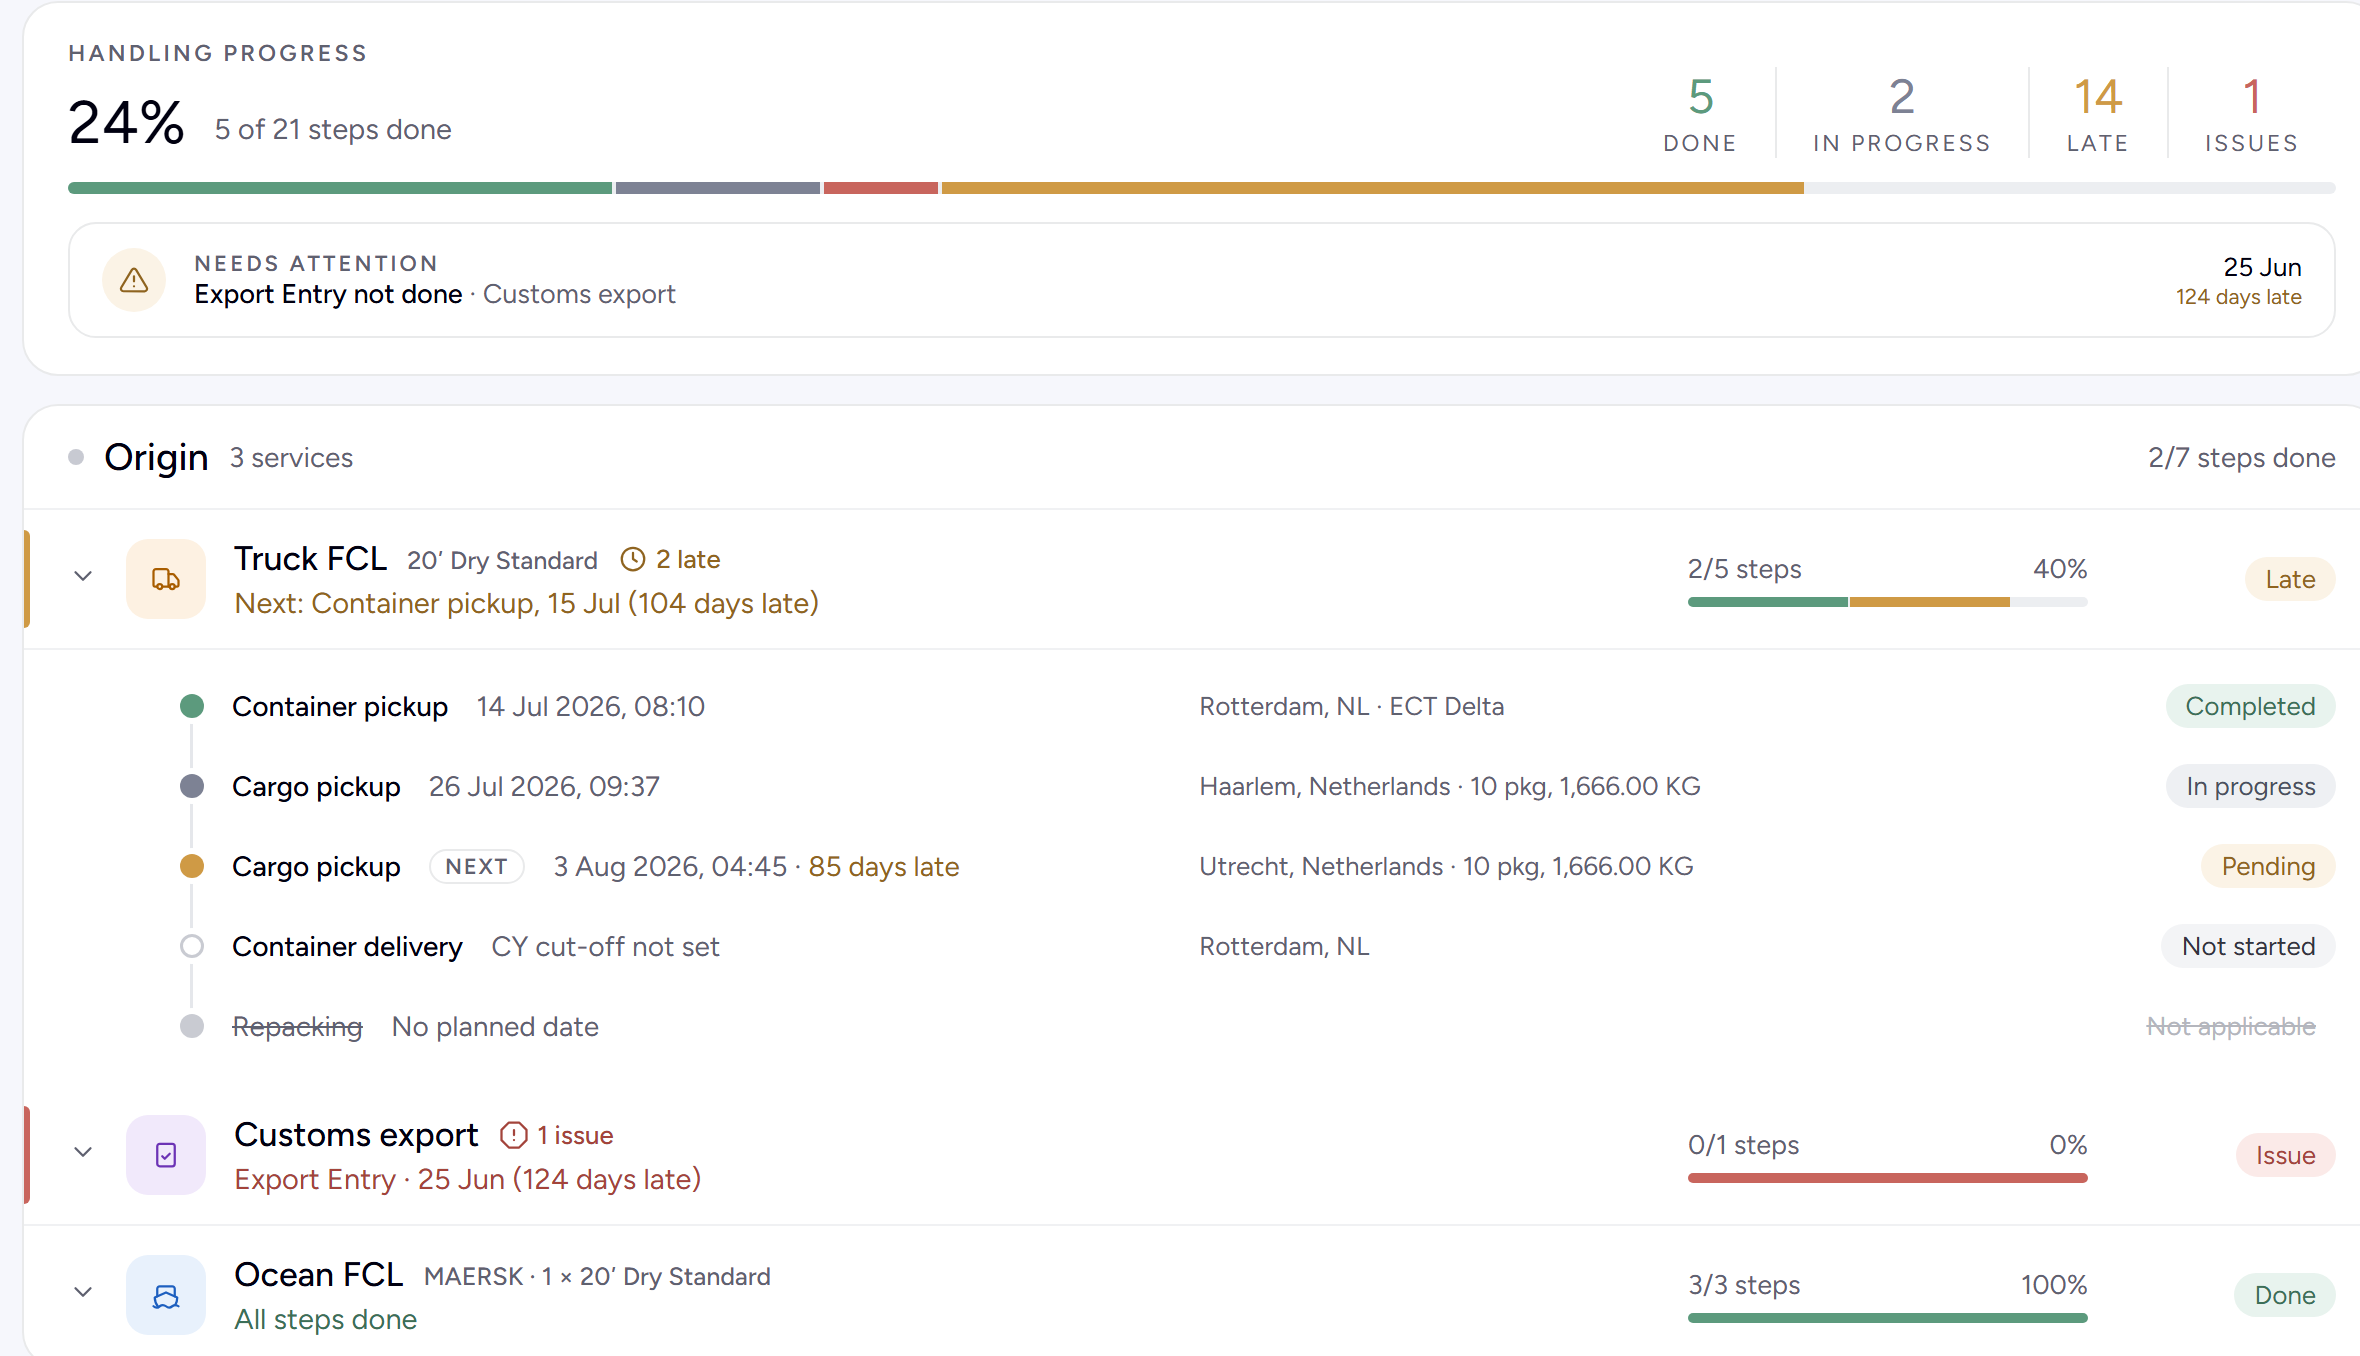The width and height of the screenshot is (2360, 1356).
Task: Click the Not started status pill
Action: point(2248,946)
